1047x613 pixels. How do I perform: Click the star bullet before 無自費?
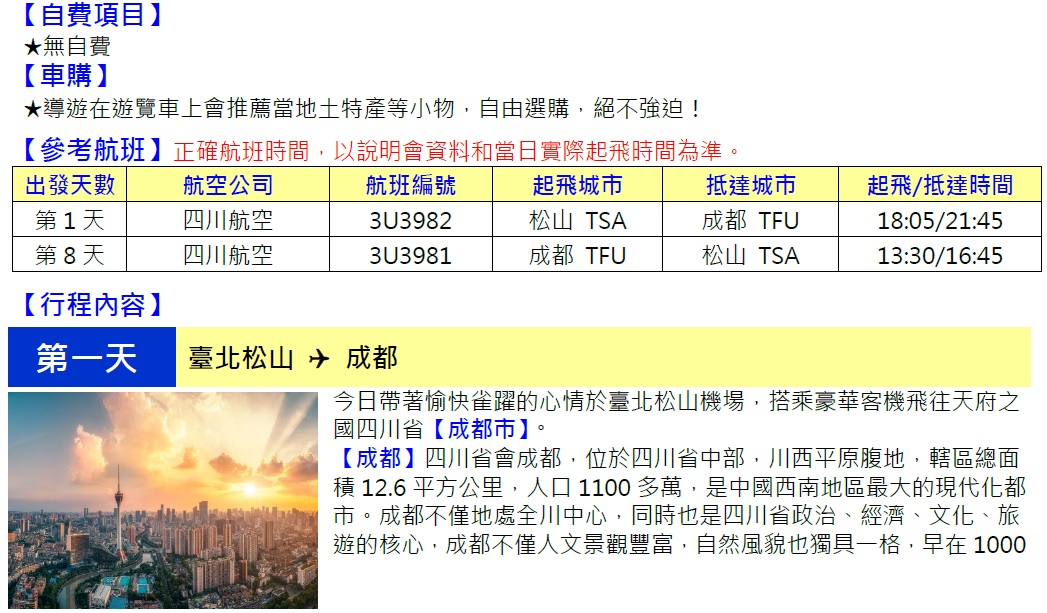click(32, 46)
